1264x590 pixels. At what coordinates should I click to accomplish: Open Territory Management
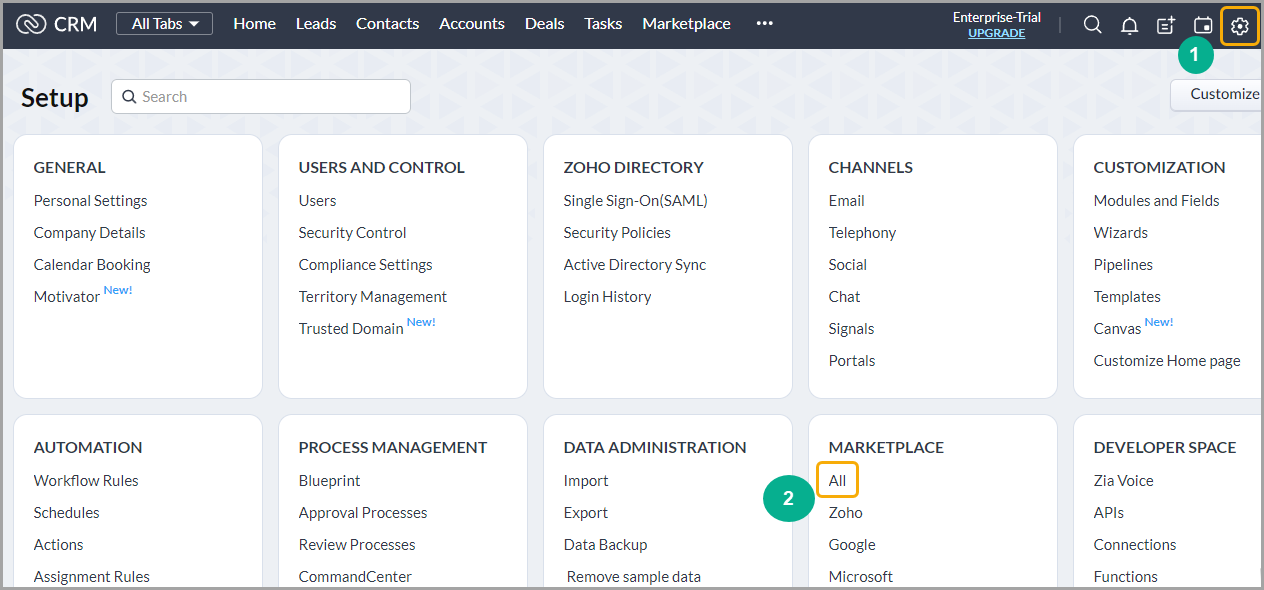(372, 297)
